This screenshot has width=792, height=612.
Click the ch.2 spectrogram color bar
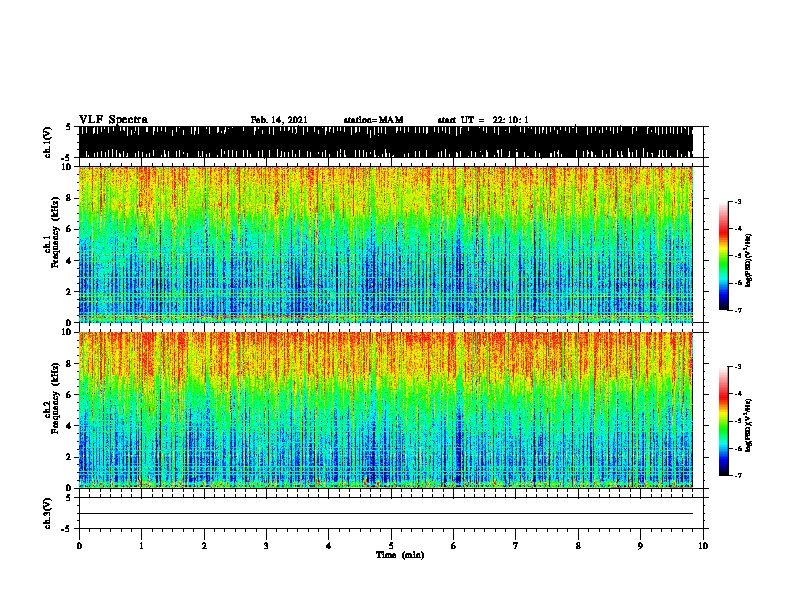point(723,421)
